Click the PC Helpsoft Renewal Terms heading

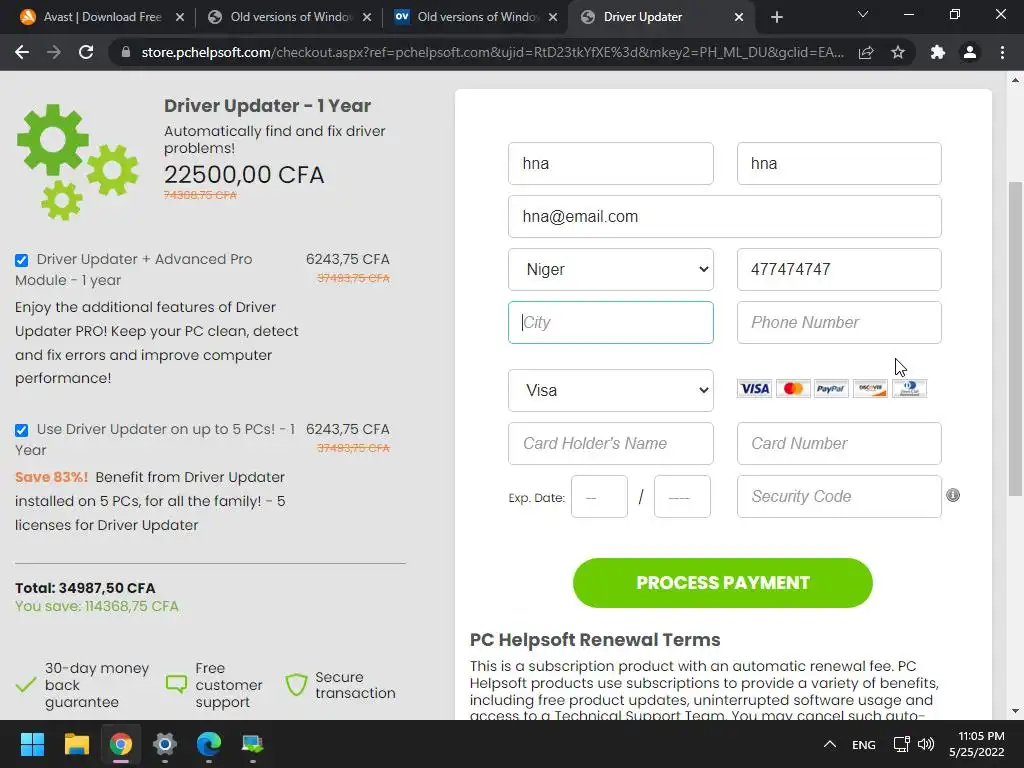[x=595, y=639]
